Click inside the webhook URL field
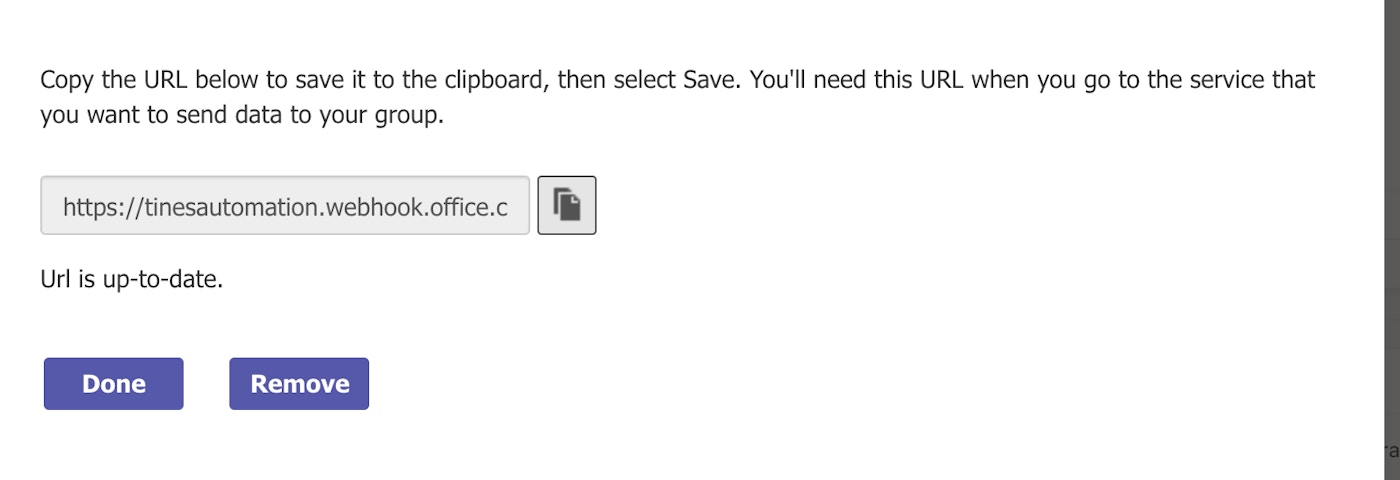1400x480 pixels. tap(285, 207)
